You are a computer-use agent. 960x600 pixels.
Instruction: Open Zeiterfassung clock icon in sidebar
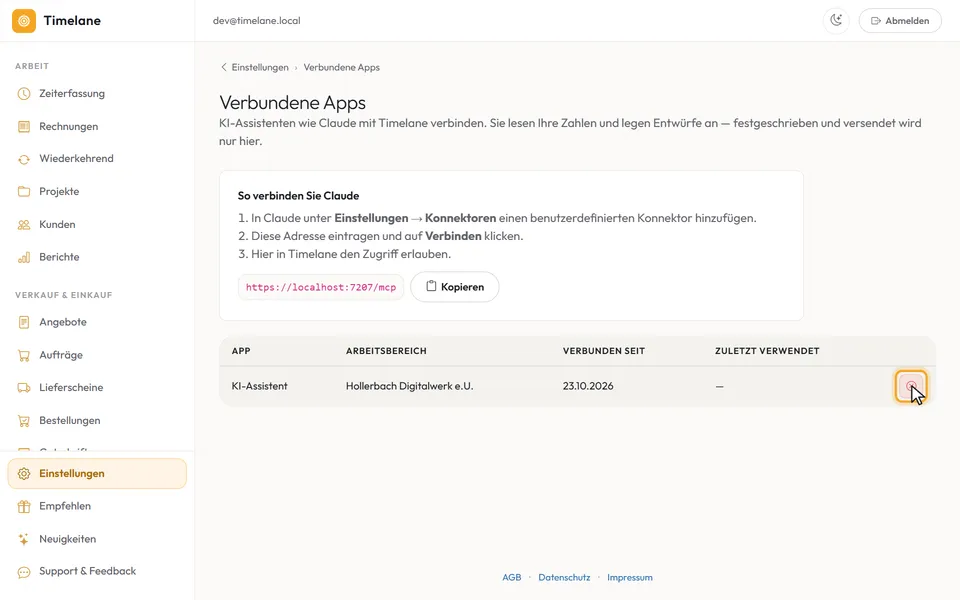[x=24, y=94]
